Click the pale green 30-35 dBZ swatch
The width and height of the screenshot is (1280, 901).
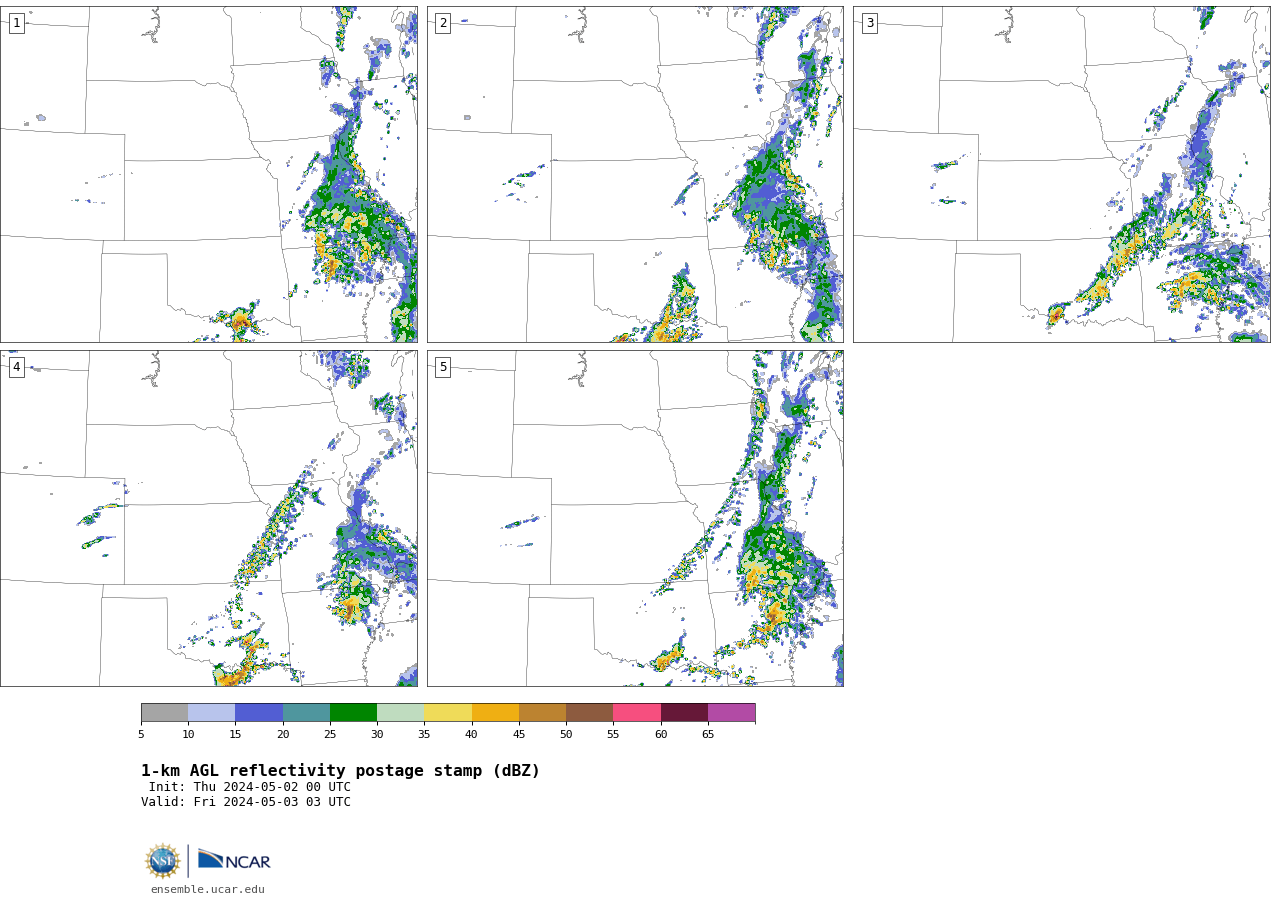pyautogui.click(x=400, y=712)
